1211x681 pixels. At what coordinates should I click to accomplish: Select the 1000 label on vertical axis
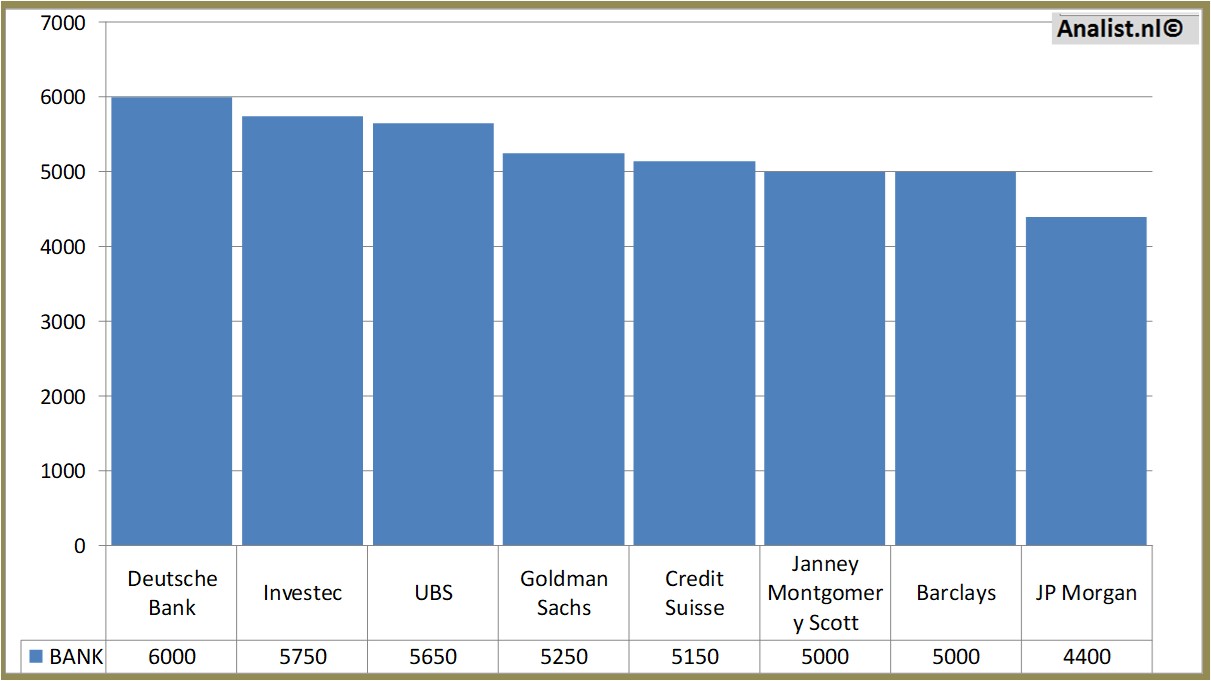(x=63, y=471)
